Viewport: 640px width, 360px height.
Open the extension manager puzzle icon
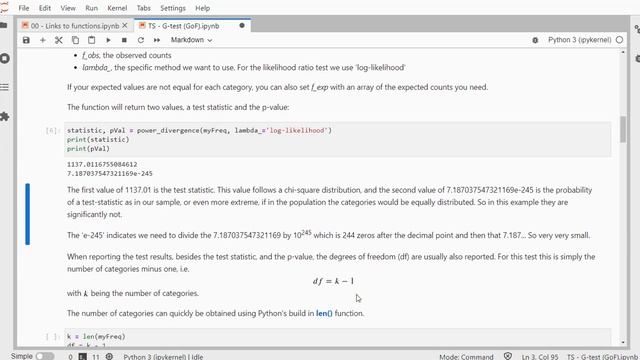[x=4, y=117]
